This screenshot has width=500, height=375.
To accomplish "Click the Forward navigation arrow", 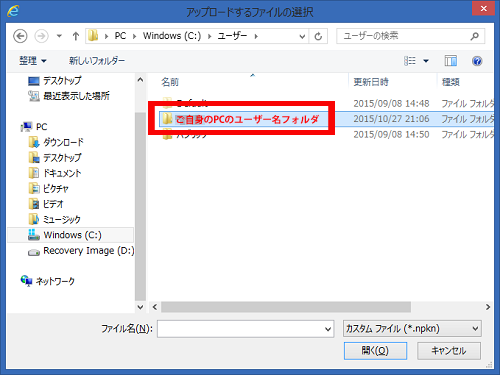I will pyautogui.click(x=42, y=36).
